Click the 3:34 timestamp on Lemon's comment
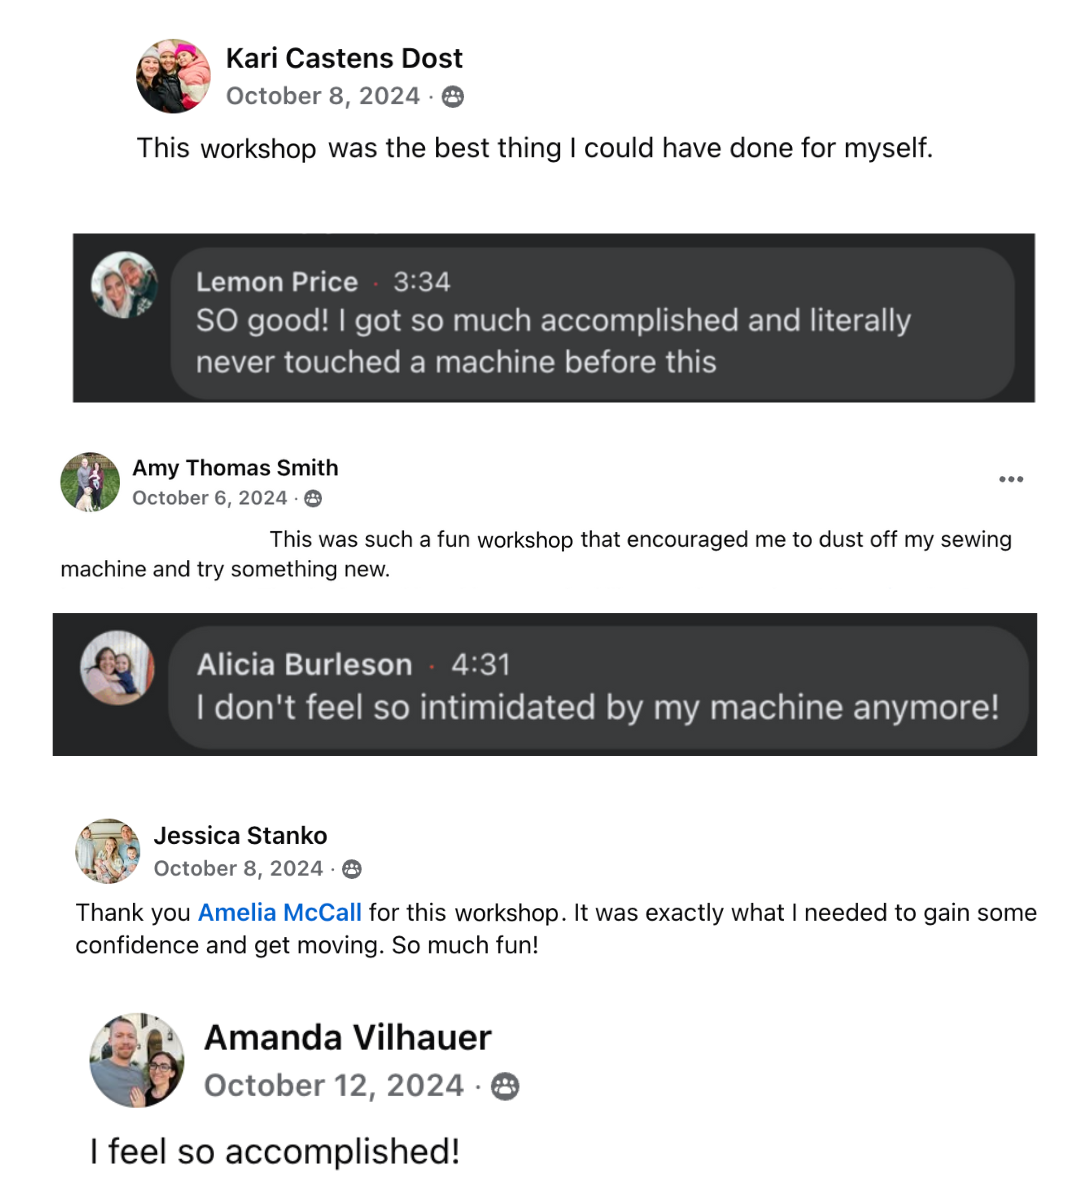Viewport: 1080px width, 1200px height. pyautogui.click(x=421, y=282)
